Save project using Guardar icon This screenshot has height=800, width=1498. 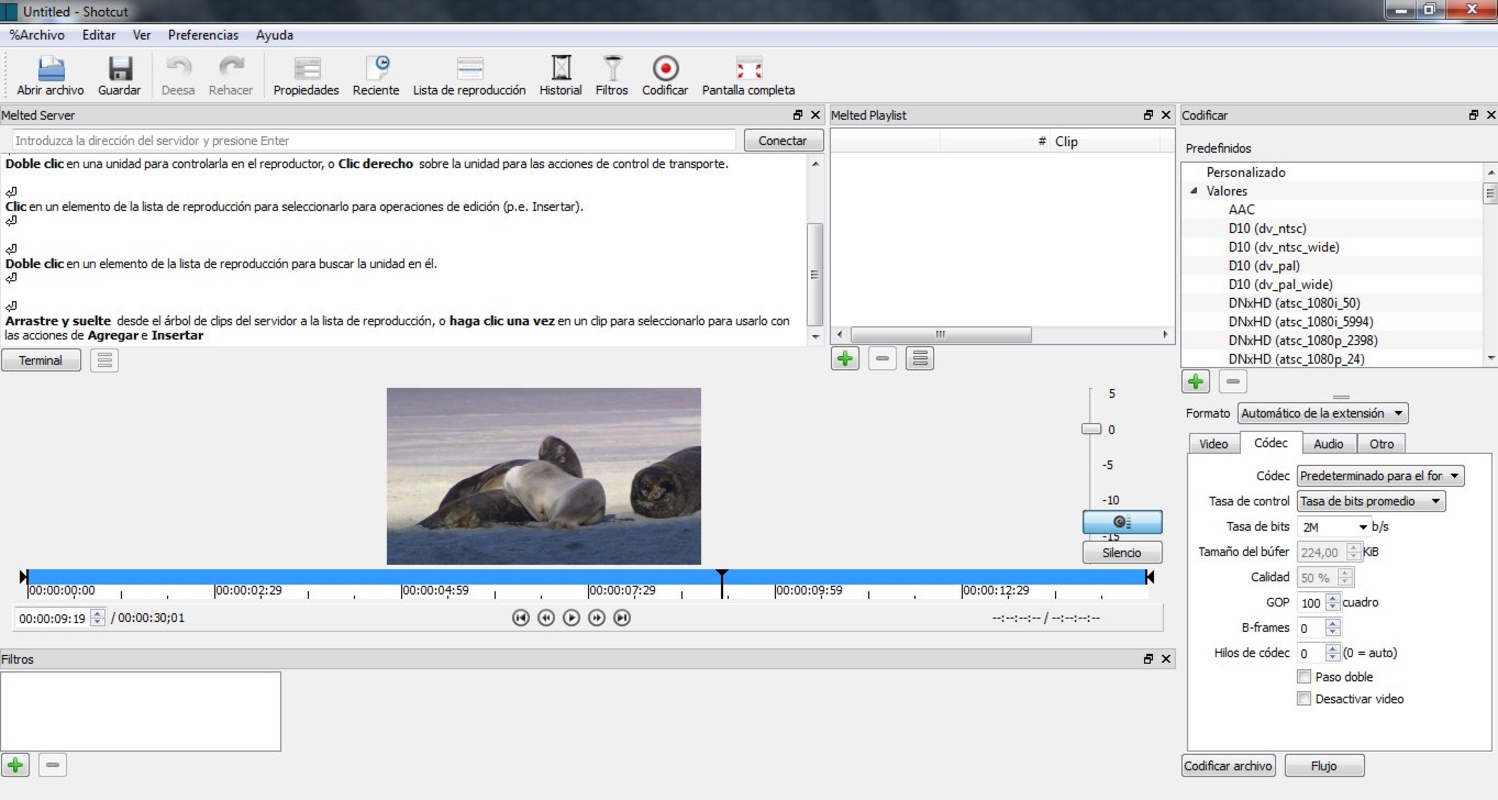tap(119, 76)
